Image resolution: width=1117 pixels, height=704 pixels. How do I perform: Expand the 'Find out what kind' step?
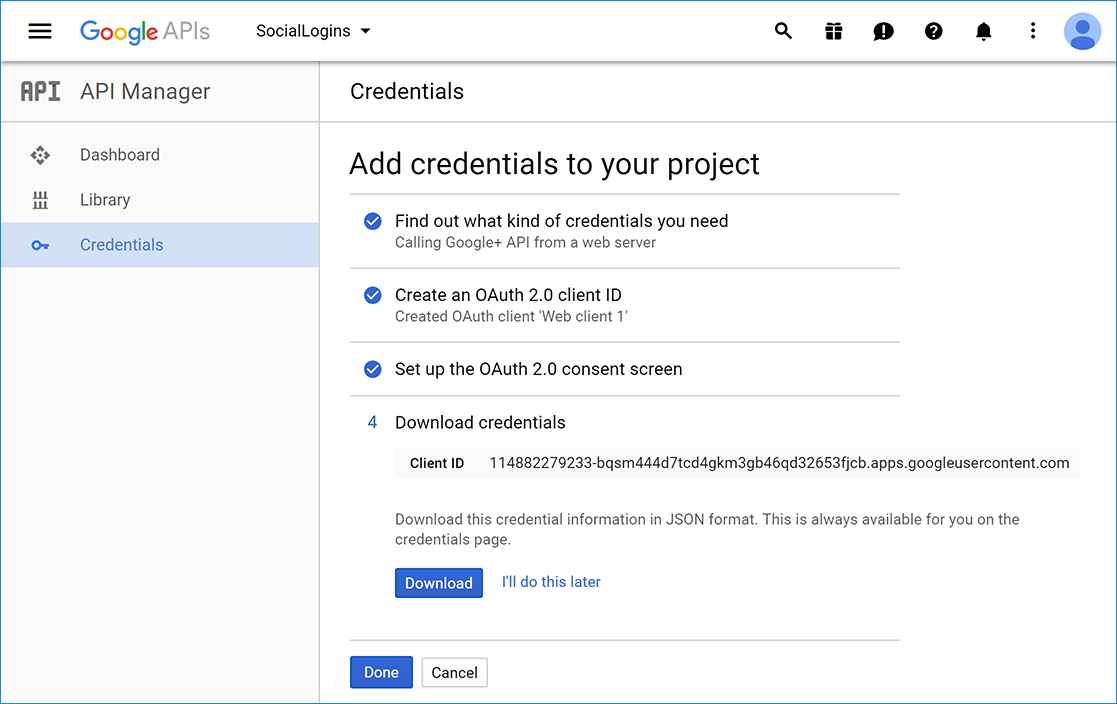[561, 221]
